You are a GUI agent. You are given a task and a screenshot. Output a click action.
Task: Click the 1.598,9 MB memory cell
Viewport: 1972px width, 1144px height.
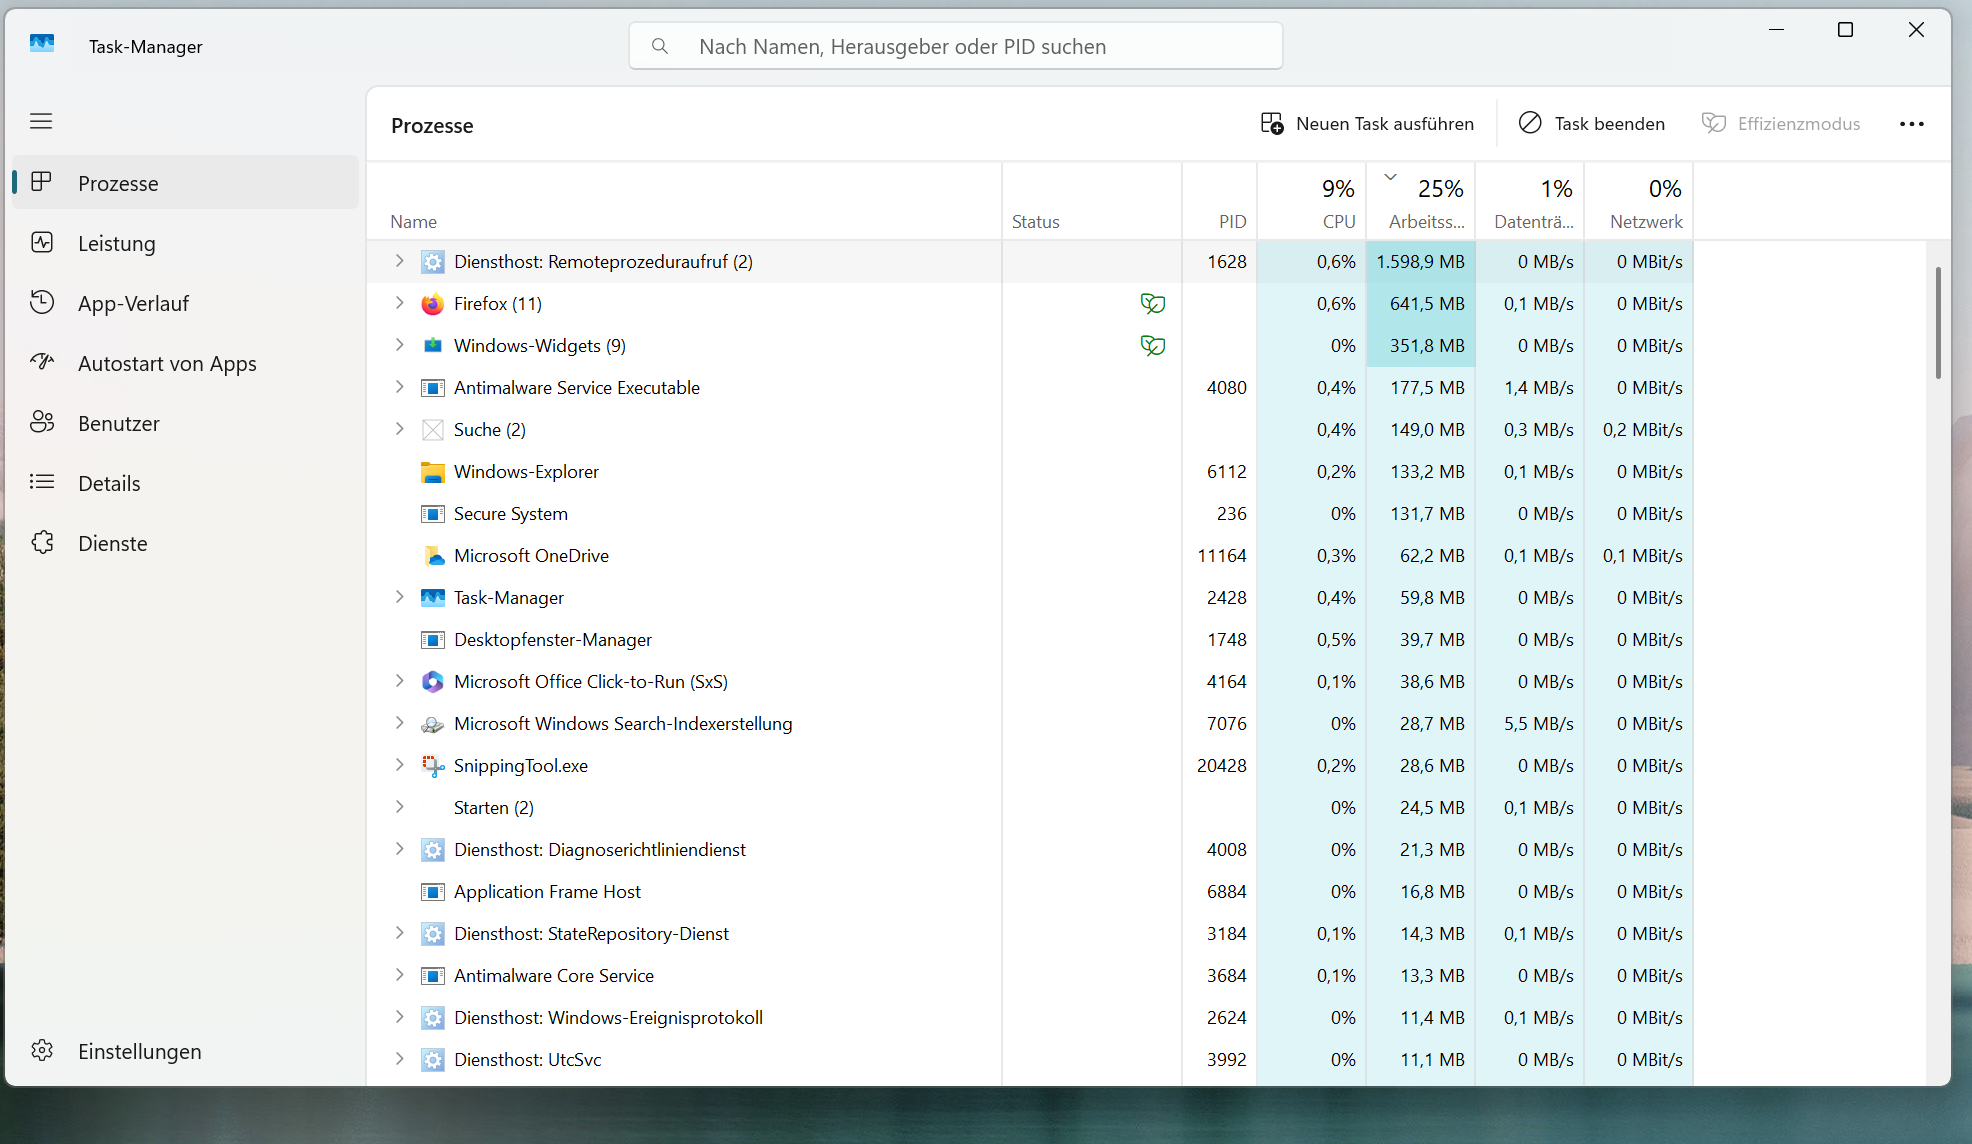pyautogui.click(x=1420, y=261)
